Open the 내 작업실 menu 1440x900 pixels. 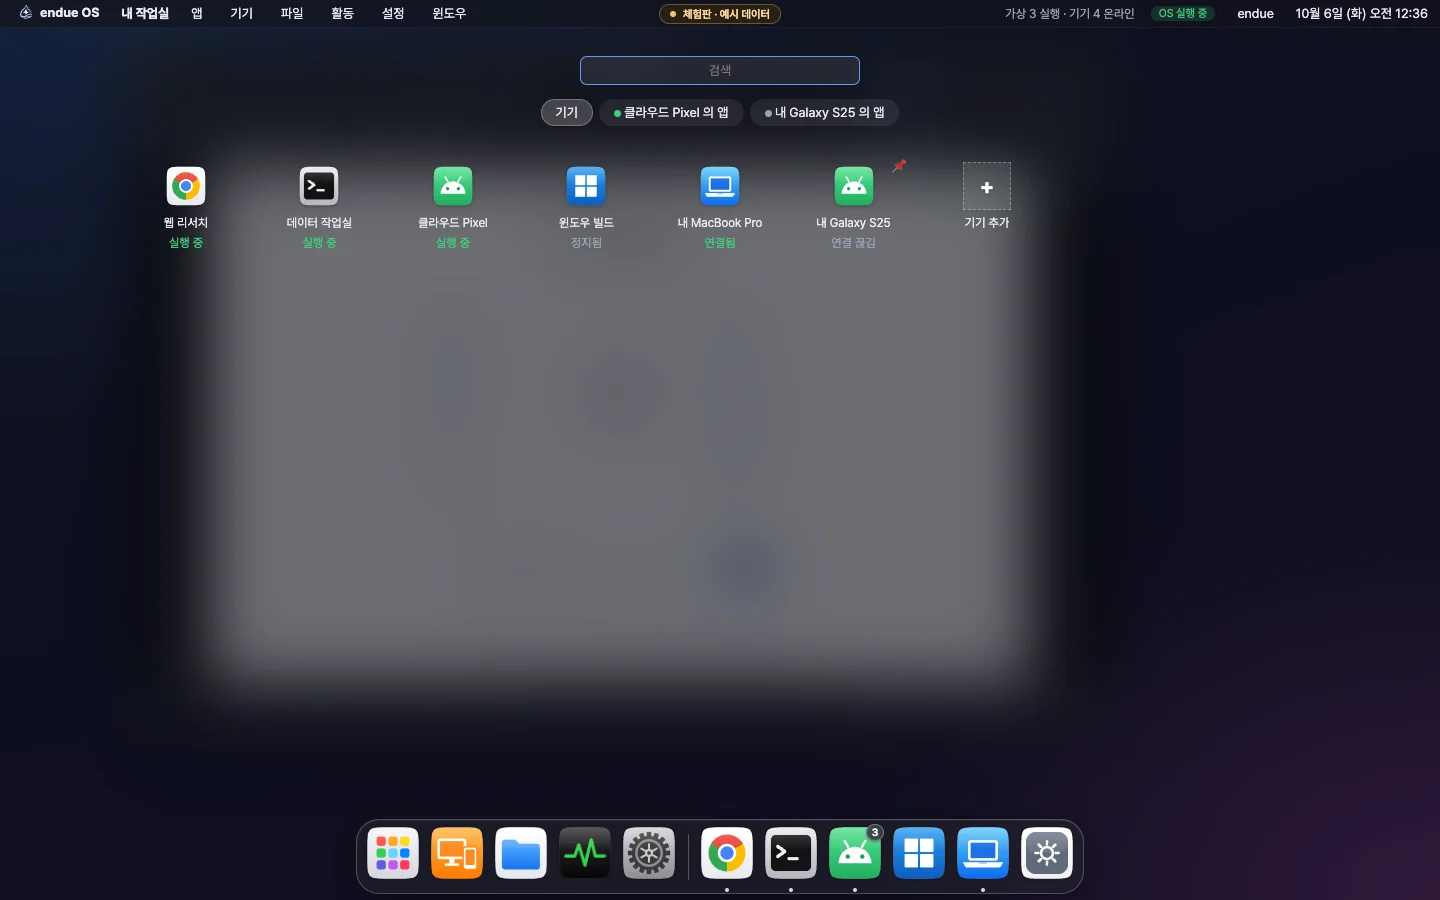(145, 13)
